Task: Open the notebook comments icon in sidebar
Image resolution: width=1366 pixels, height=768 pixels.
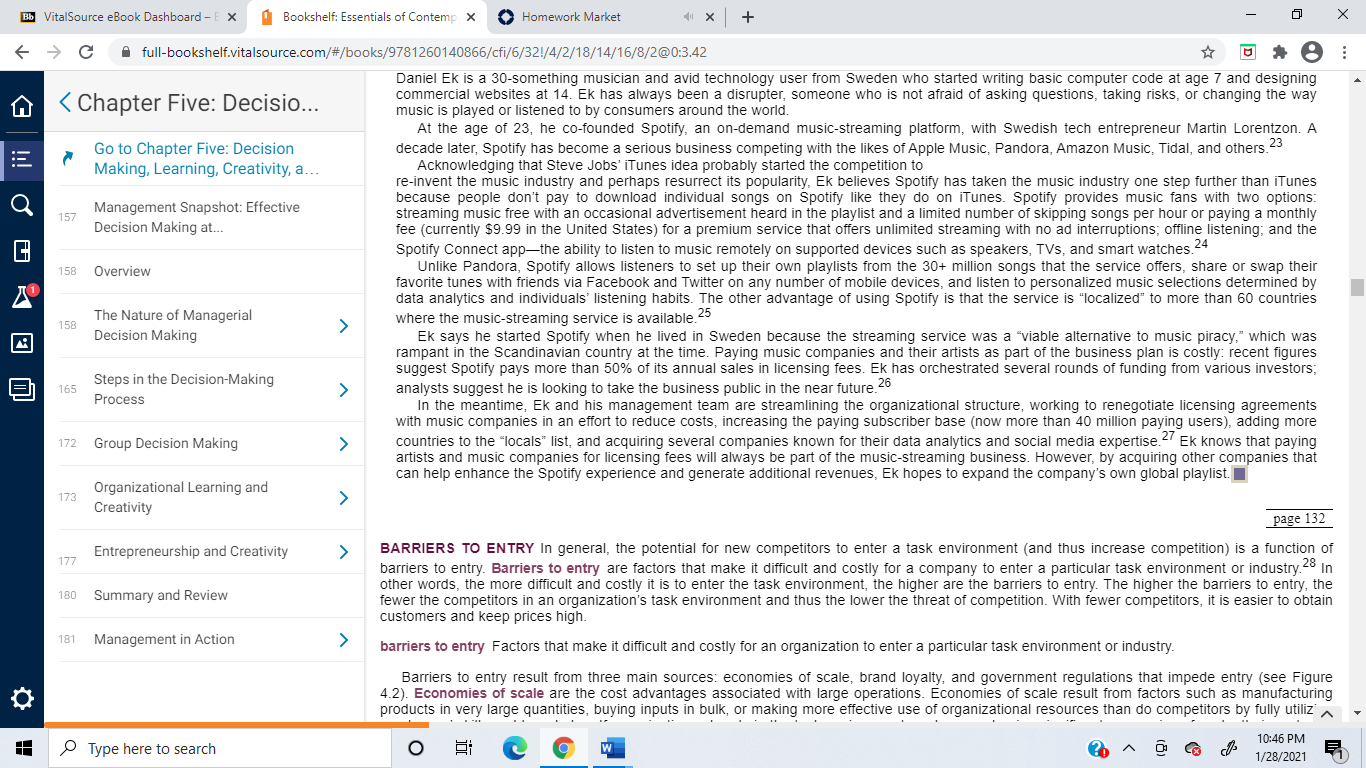Action: [x=22, y=389]
